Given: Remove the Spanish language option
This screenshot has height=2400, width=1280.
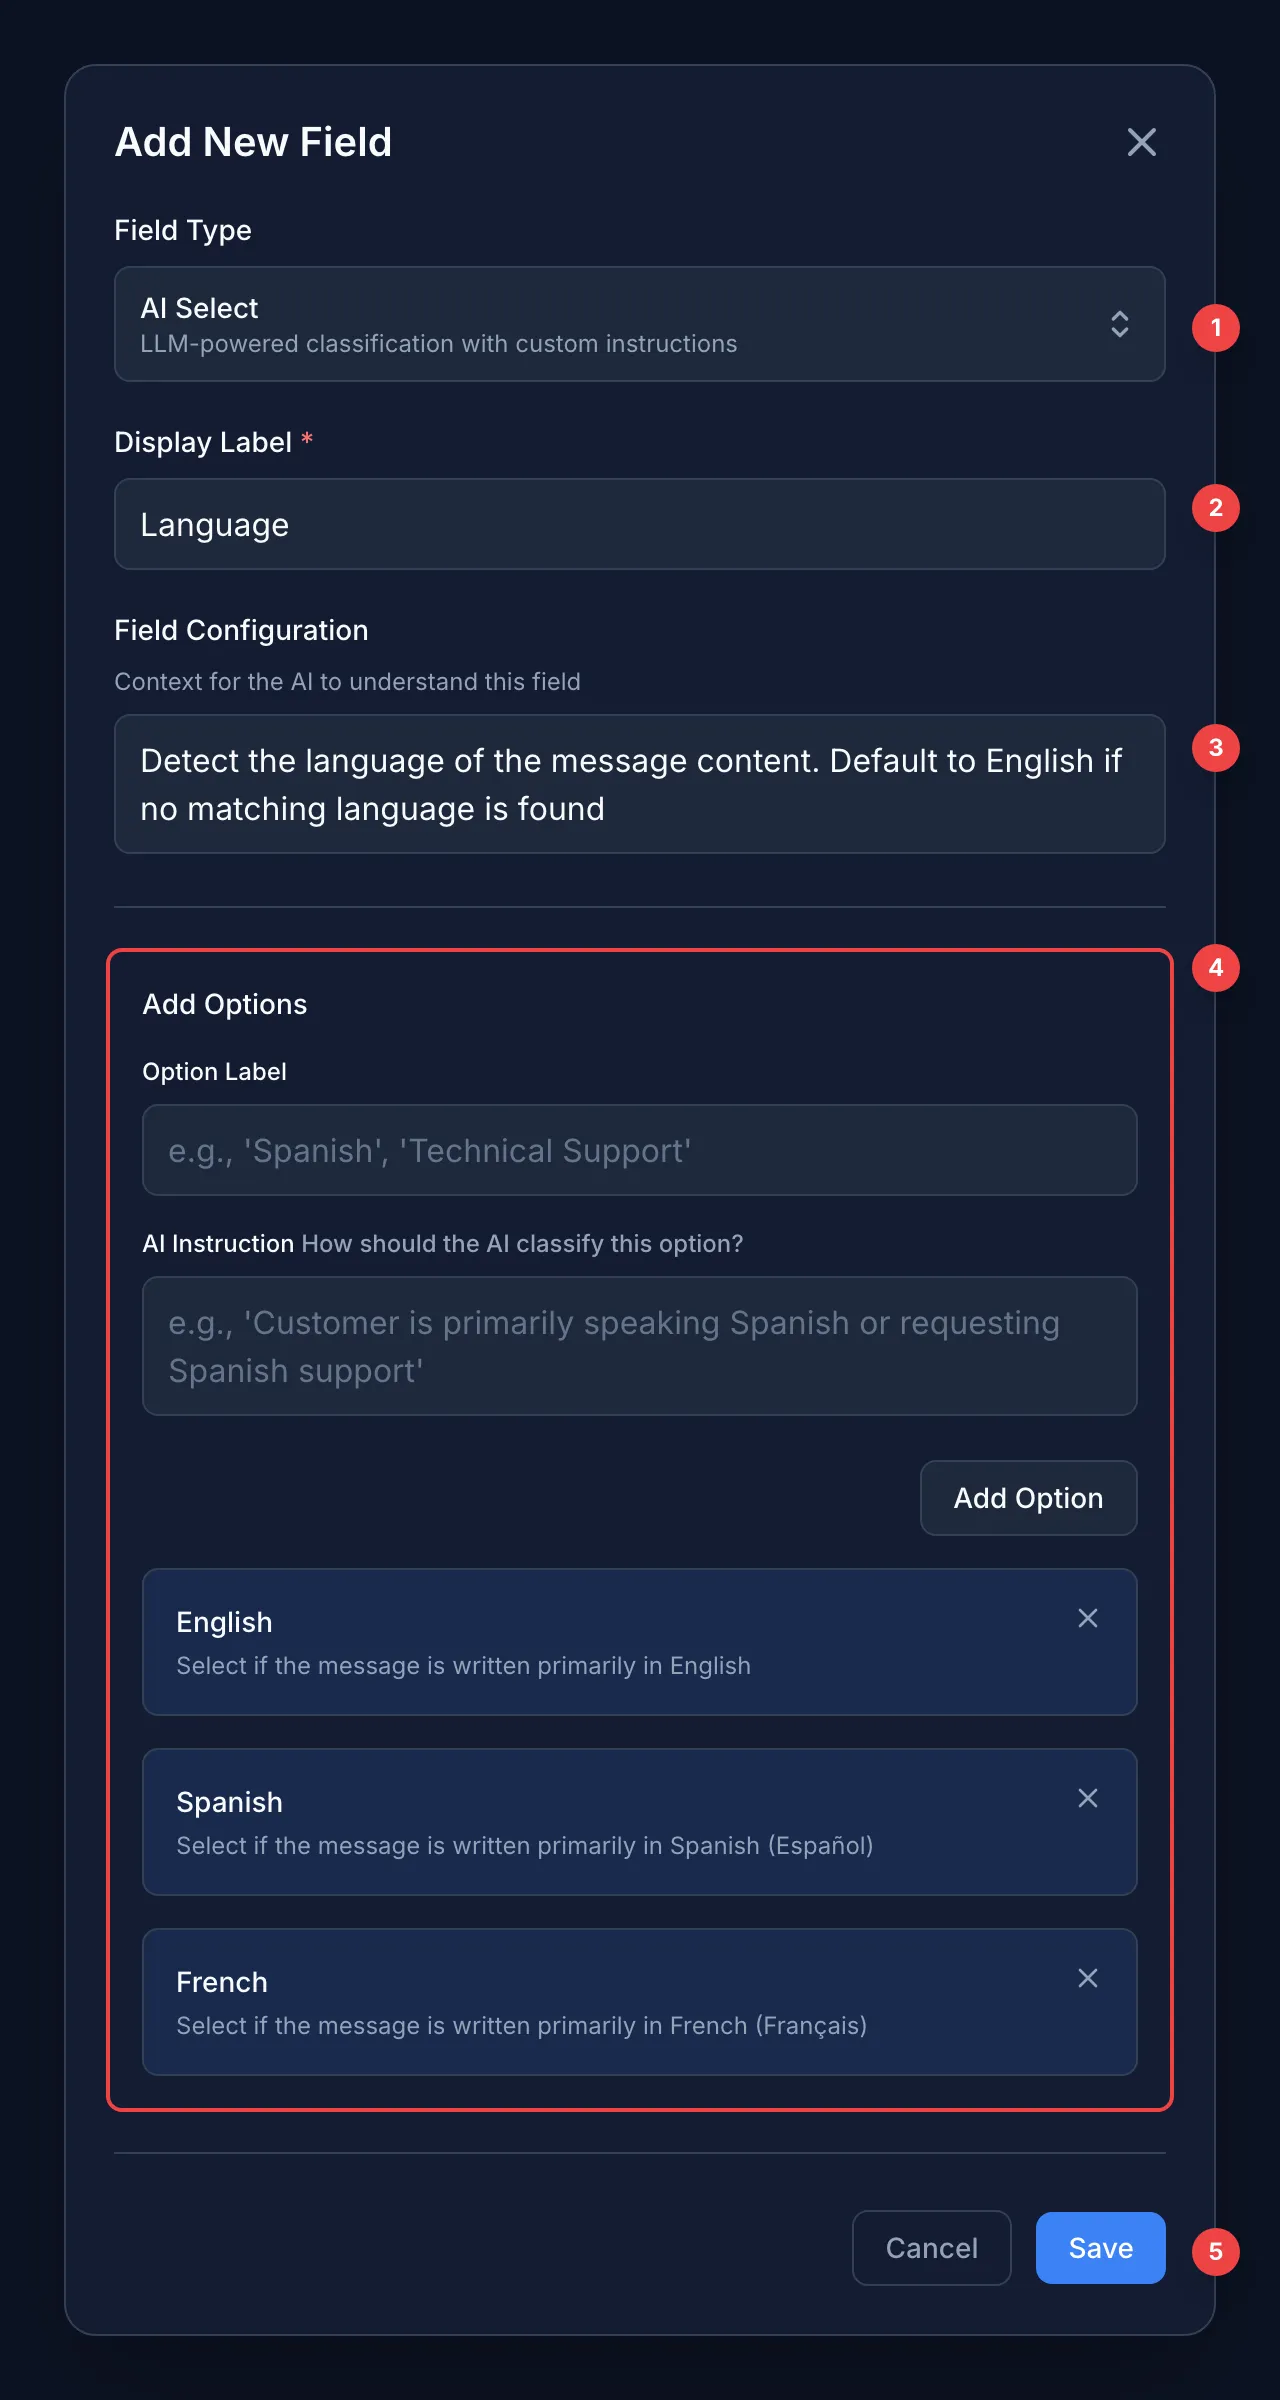Looking at the screenshot, I should 1088,1798.
